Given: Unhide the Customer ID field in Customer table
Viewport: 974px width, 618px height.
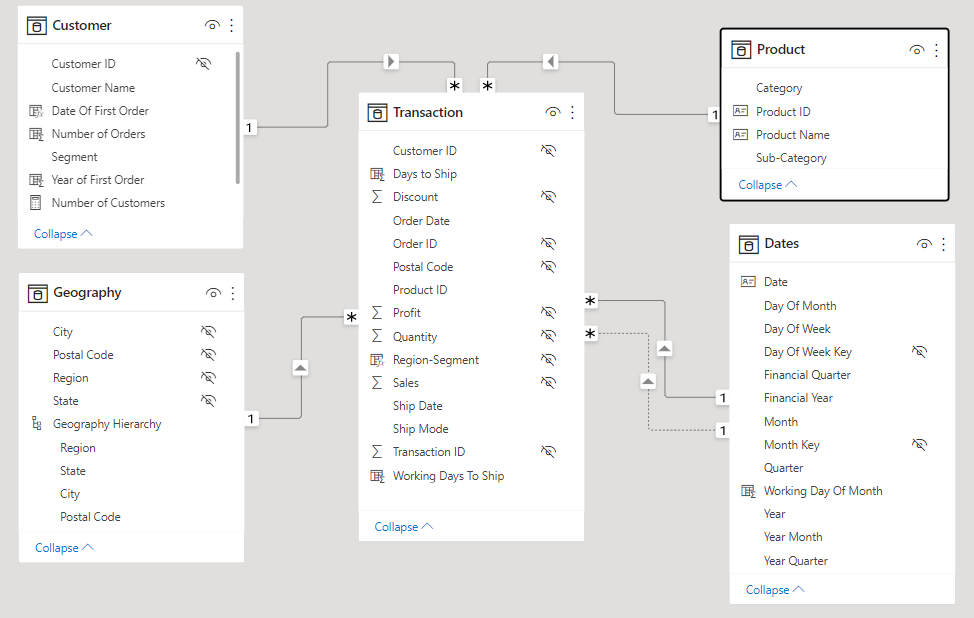Looking at the screenshot, I should click(x=203, y=64).
